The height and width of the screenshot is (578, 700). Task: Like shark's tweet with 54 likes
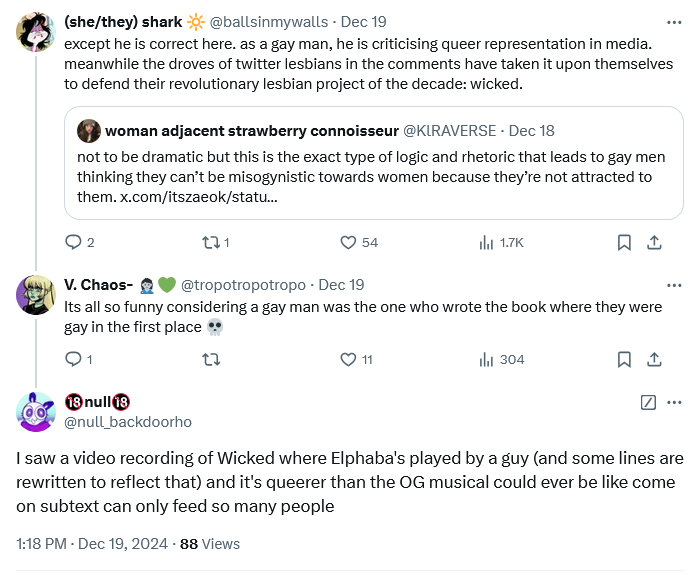coord(349,242)
